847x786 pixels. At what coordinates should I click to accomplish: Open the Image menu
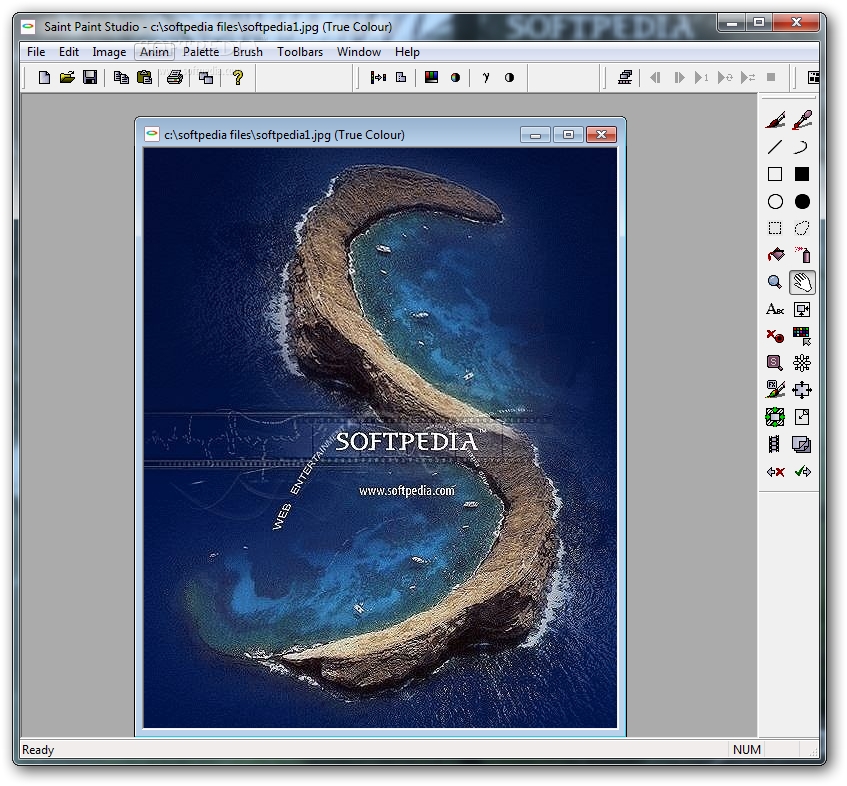pos(109,52)
